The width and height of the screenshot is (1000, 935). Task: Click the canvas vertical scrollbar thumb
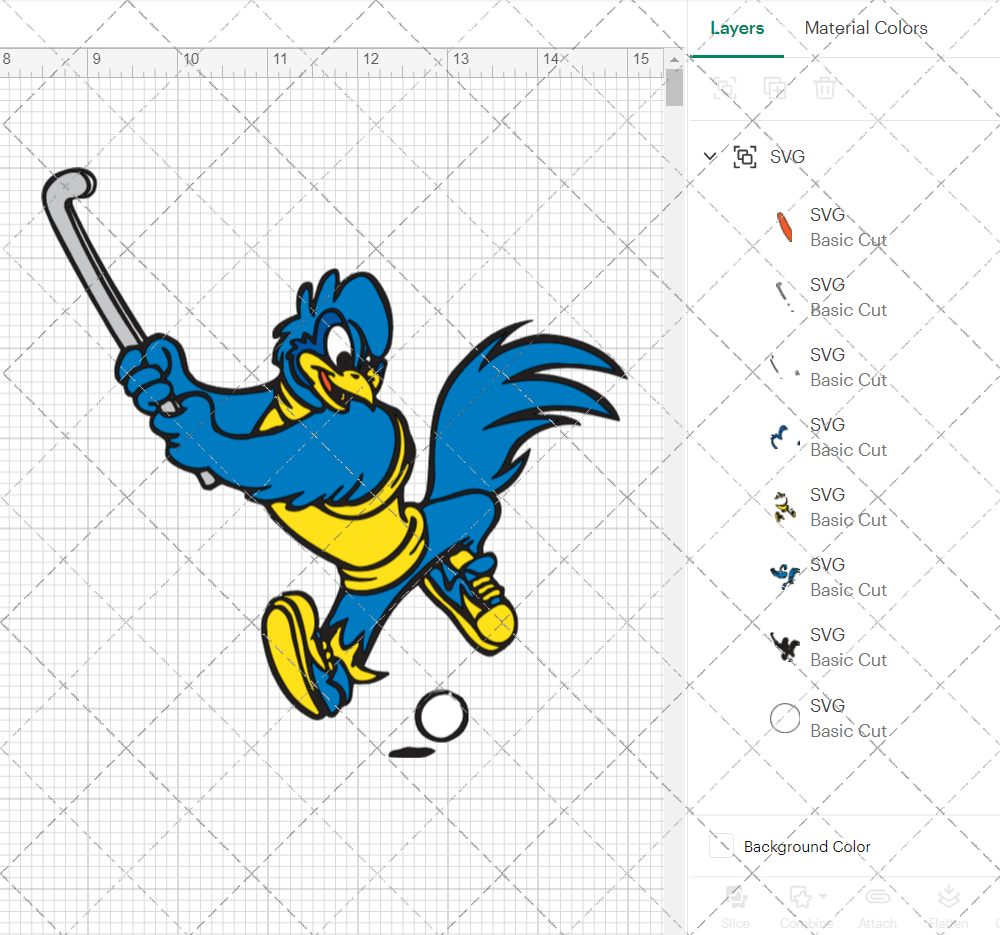[x=674, y=87]
